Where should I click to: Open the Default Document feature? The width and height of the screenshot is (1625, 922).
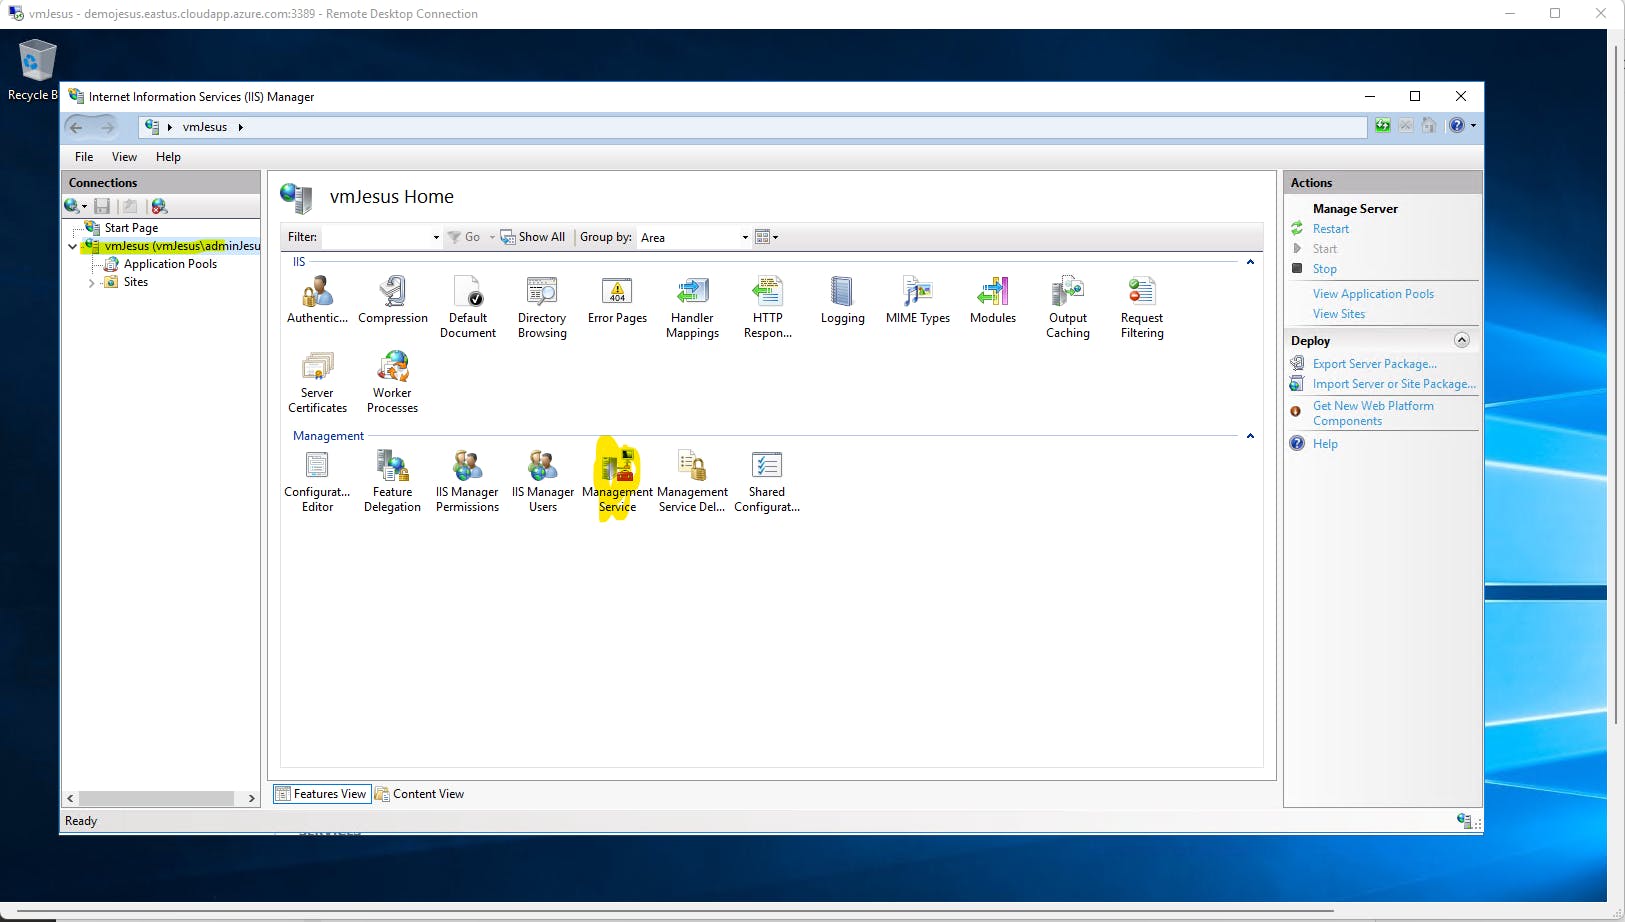pyautogui.click(x=468, y=307)
